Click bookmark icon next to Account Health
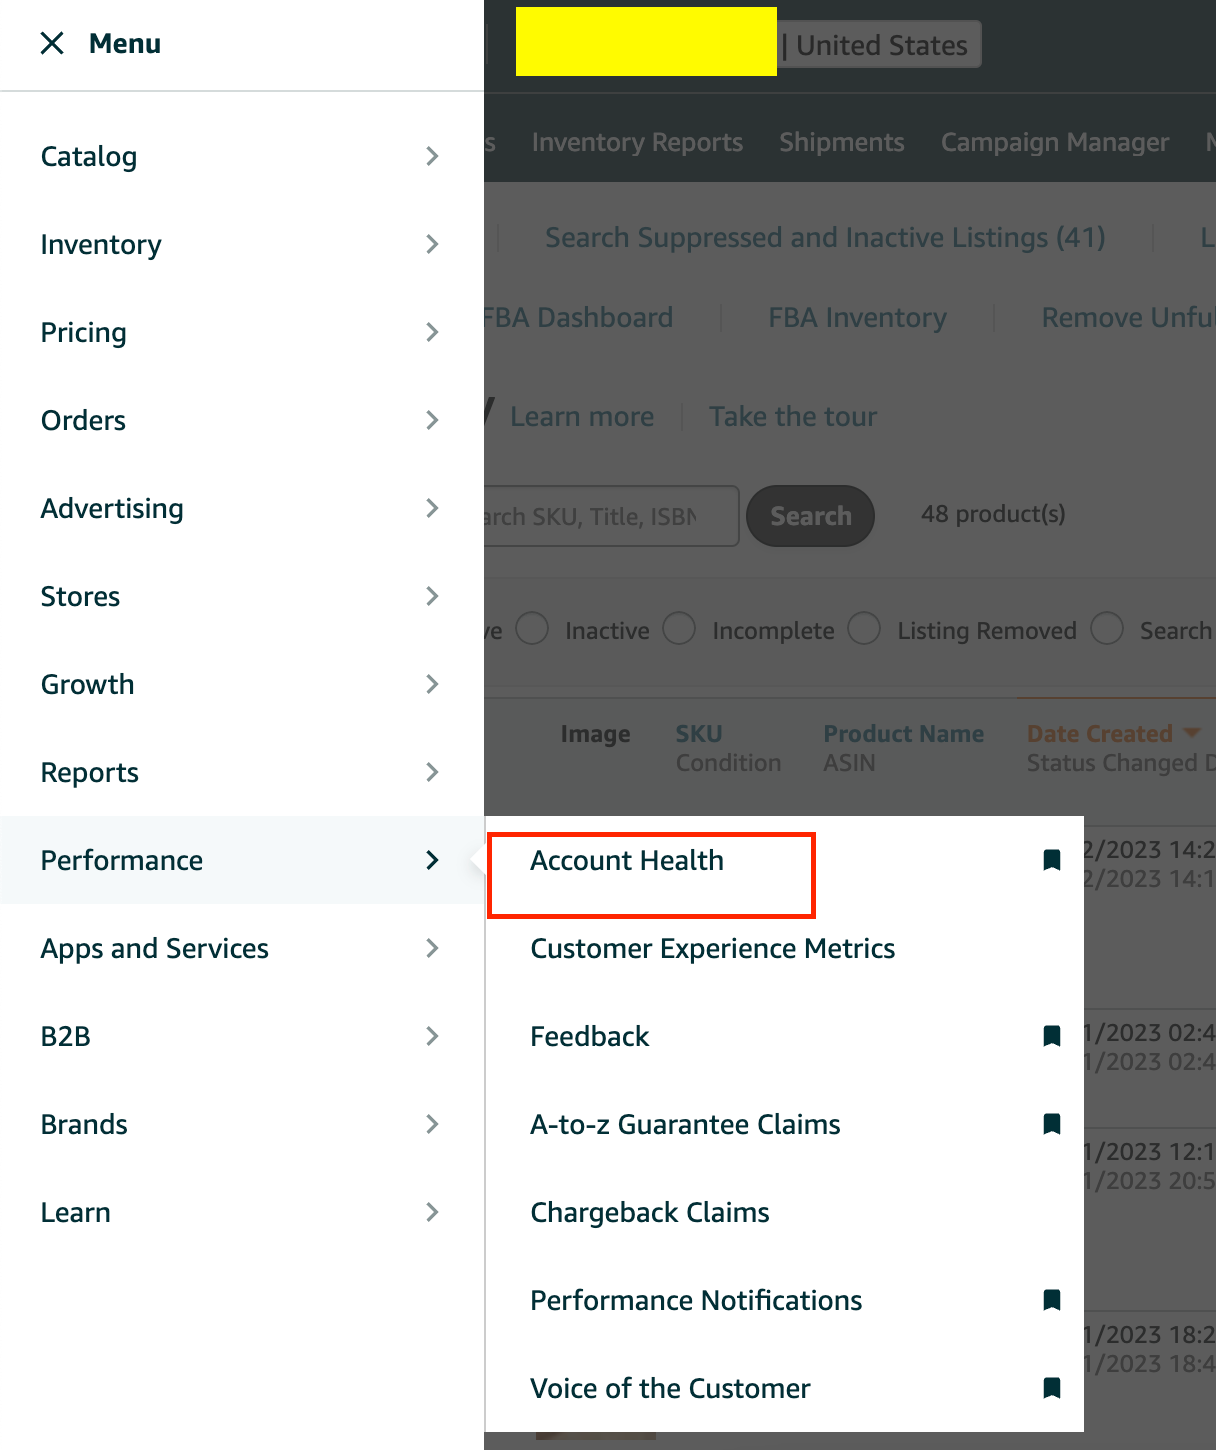 pyautogui.click(x=1052, y=860)
